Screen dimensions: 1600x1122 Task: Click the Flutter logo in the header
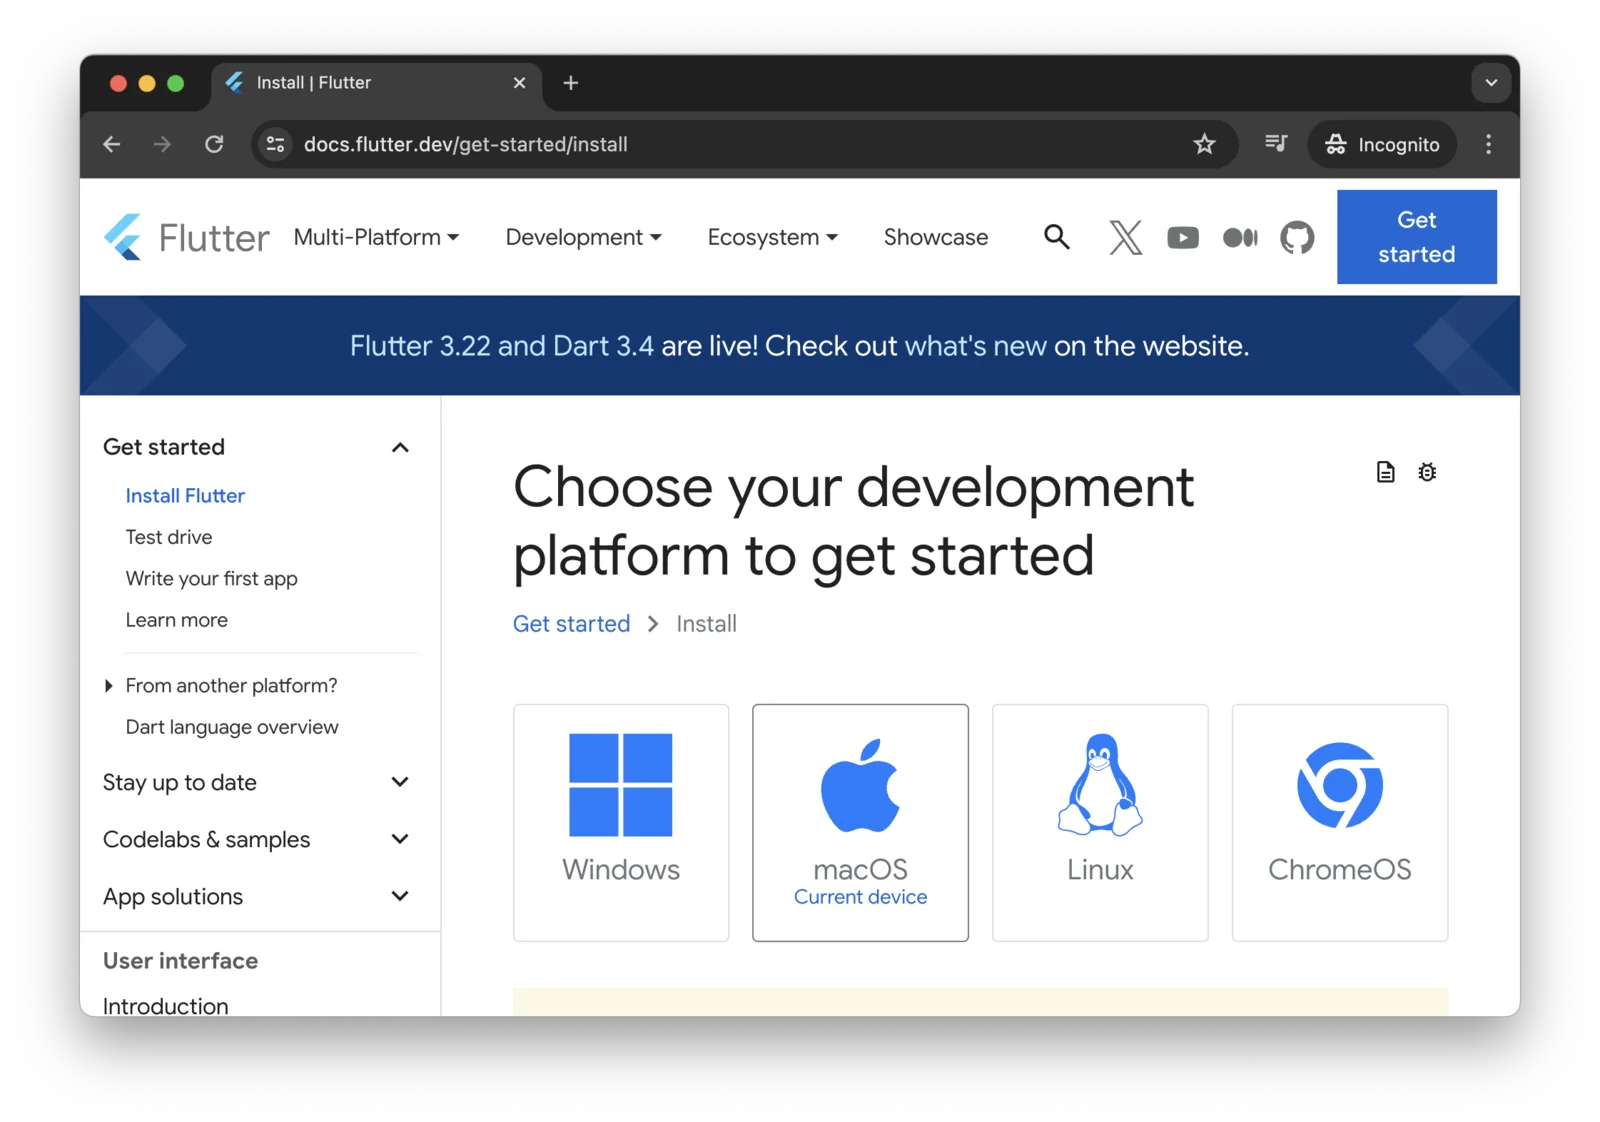[186, 237]
